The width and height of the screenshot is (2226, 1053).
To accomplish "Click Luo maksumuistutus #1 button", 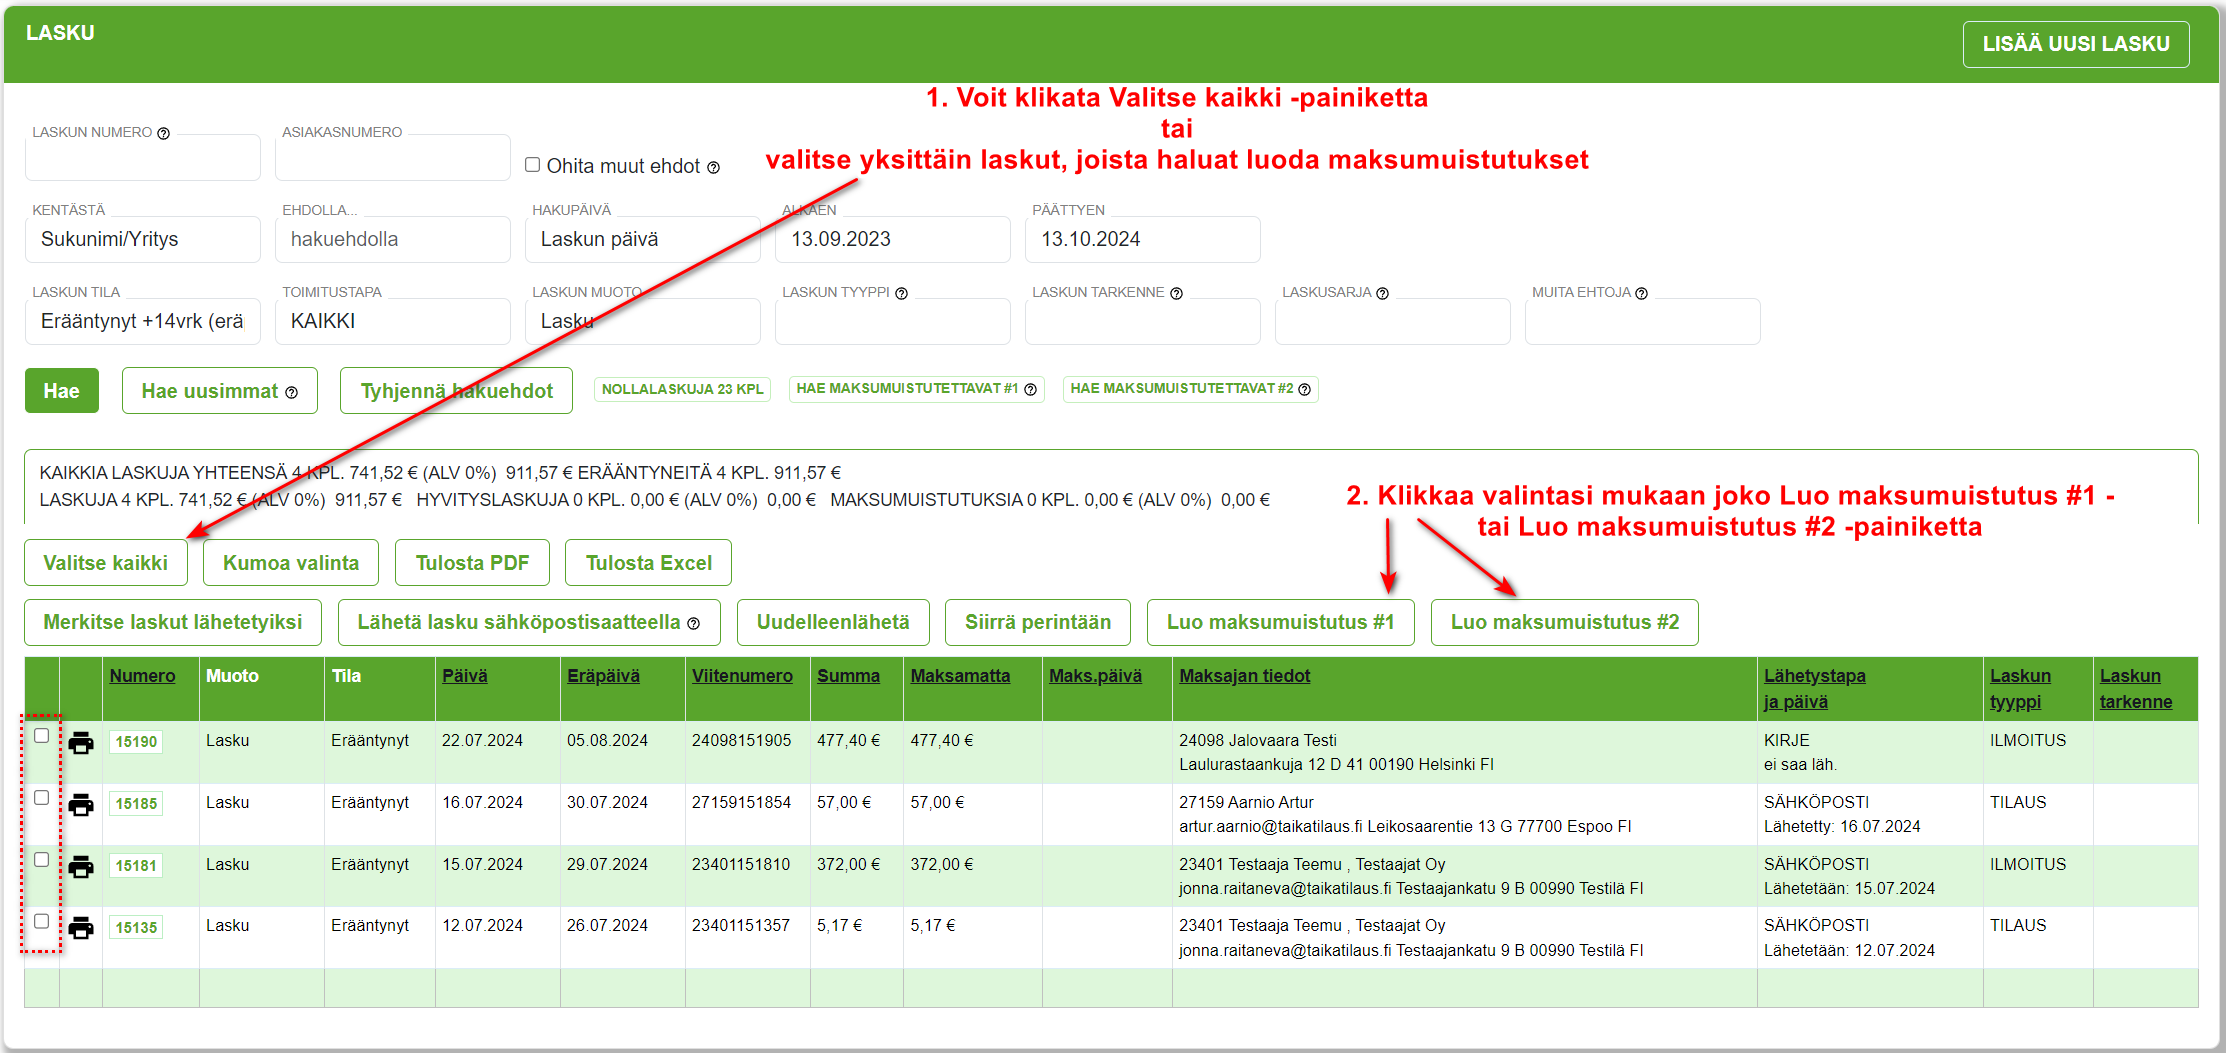I will point(1281,623).
